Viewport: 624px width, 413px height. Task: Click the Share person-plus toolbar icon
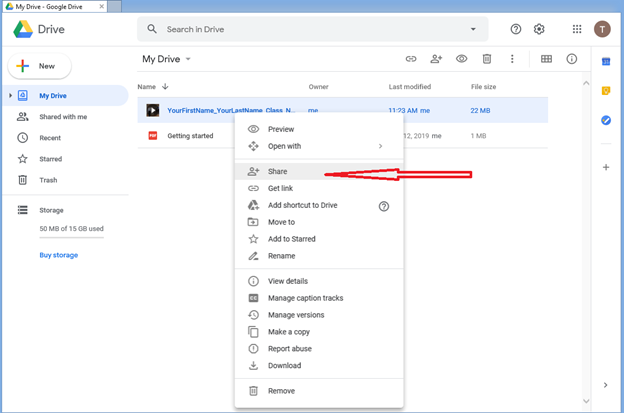click(436, 59)
